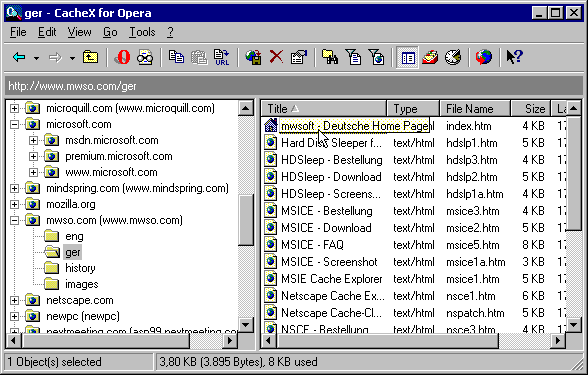Expand the newpc tree node
The width and height of the screenshot is (588, 375).
click(14, 316)
